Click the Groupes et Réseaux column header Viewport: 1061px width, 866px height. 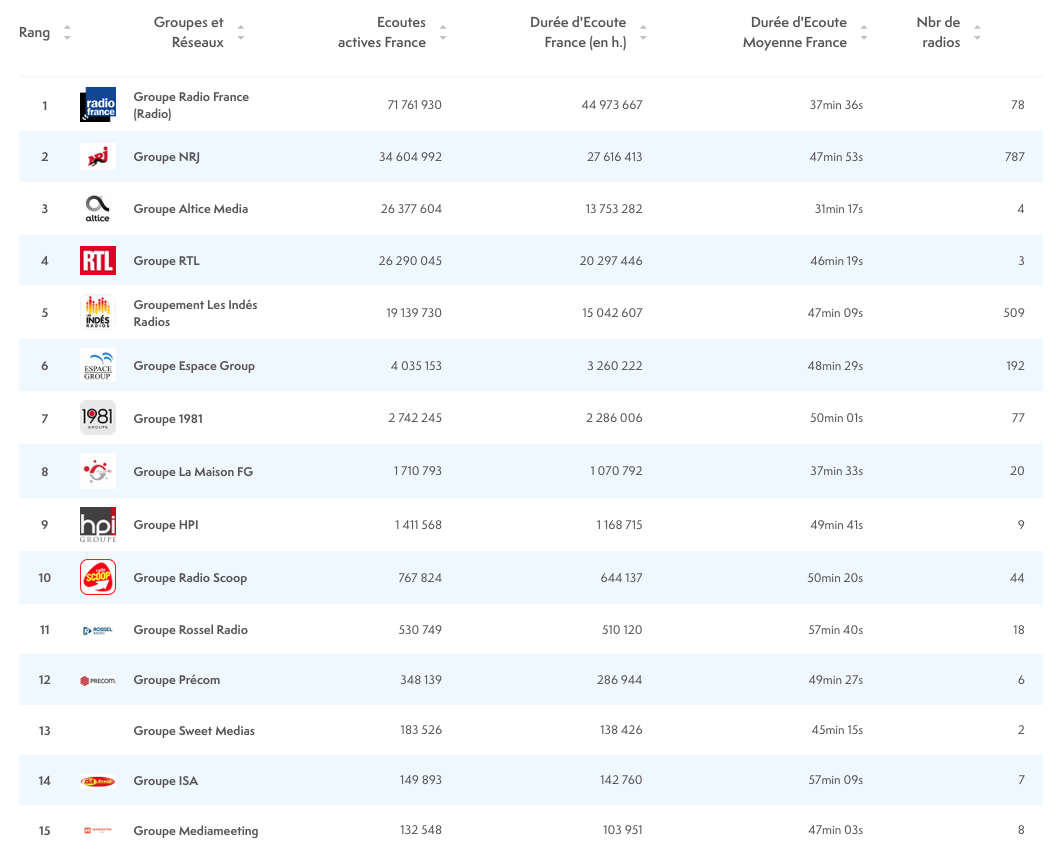188,33
